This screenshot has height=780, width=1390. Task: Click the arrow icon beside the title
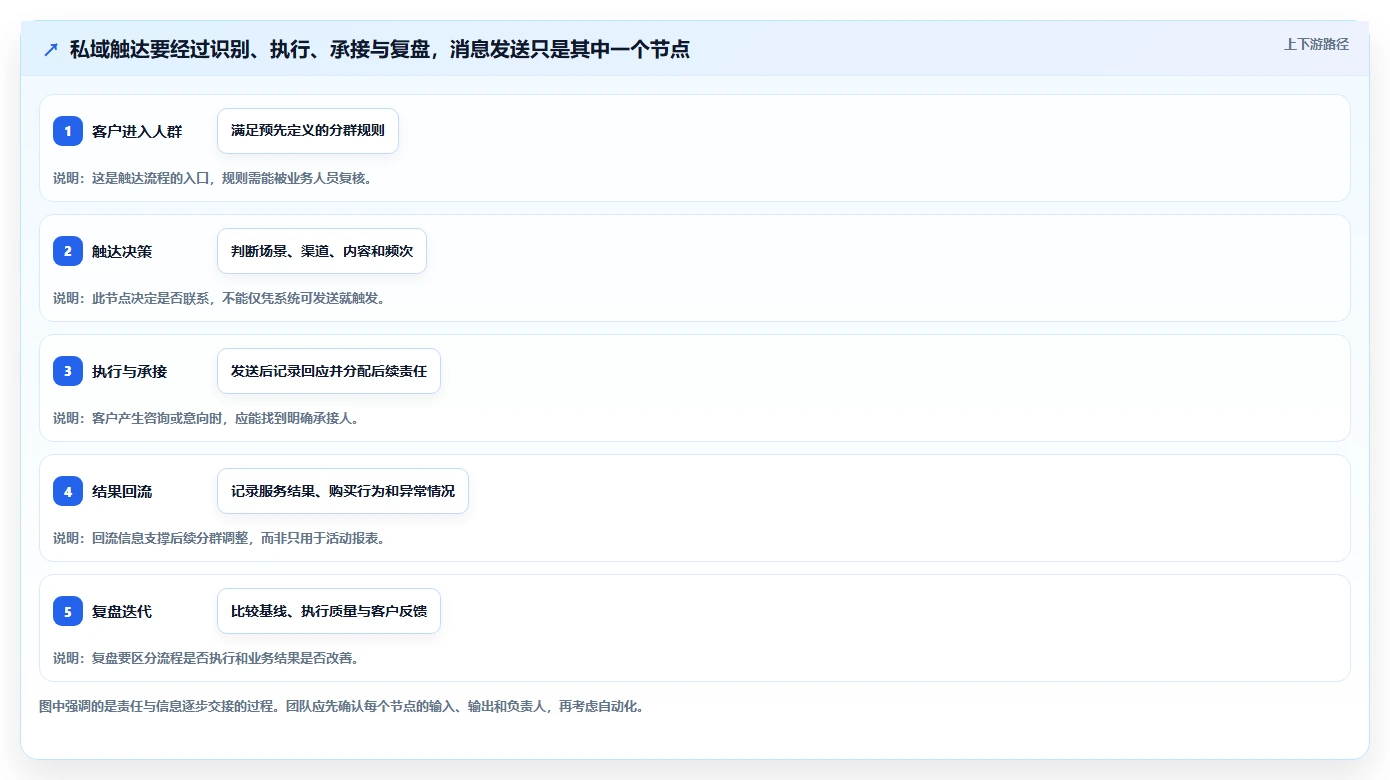(x=51, y=49)
